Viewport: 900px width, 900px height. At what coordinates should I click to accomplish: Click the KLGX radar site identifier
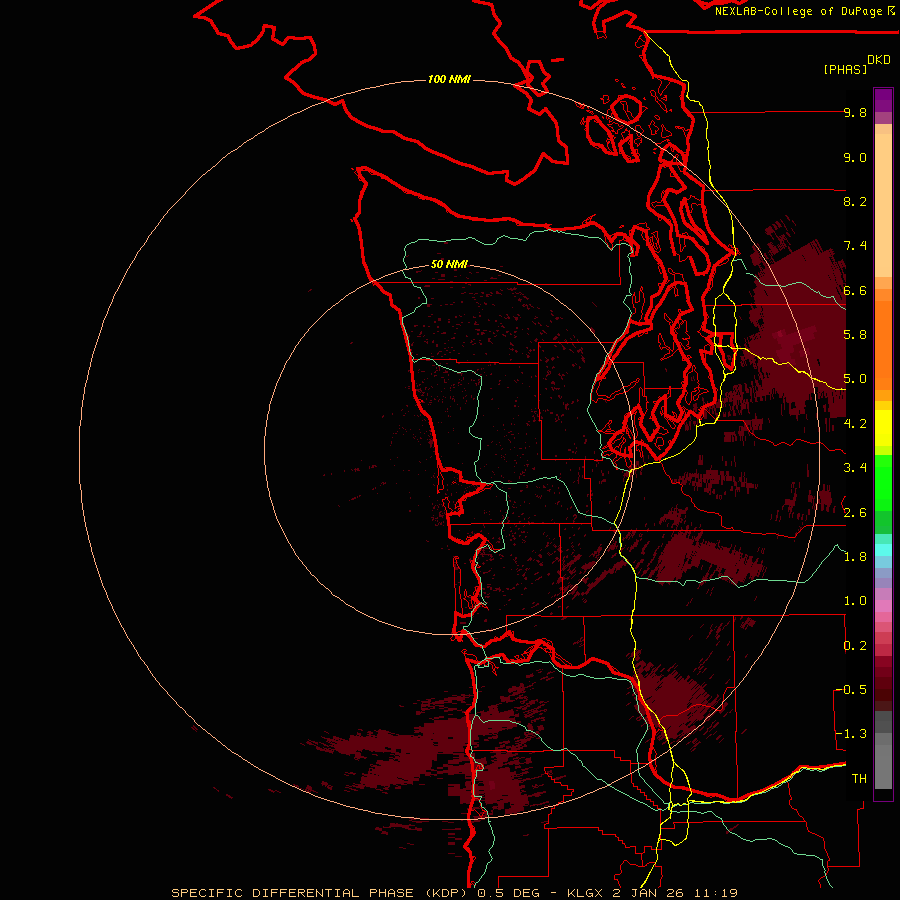585,893
